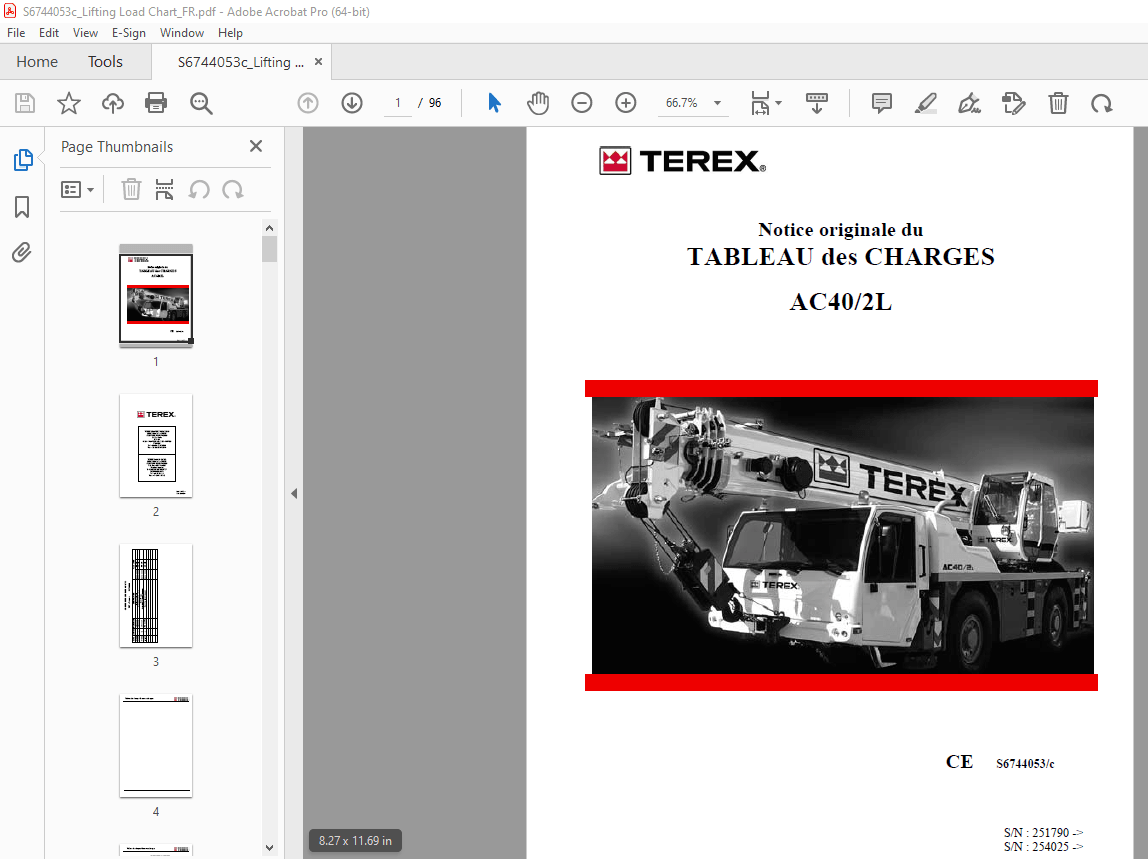The width and height of the screenshot is (1148, 859).
Task: Click the Delete pages trash icon
Action: [1058, 102]
